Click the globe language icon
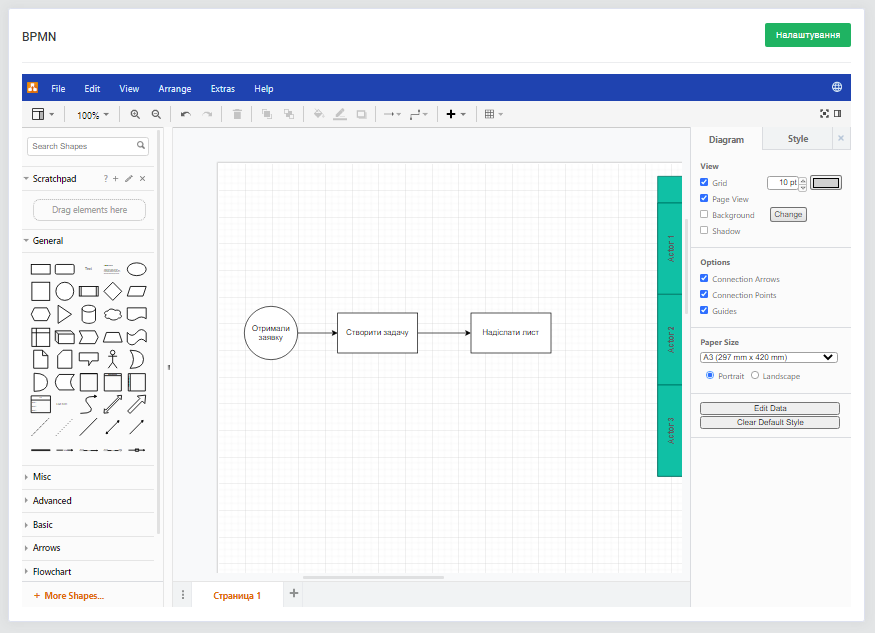The image size is (875, 633). (837, 88)
